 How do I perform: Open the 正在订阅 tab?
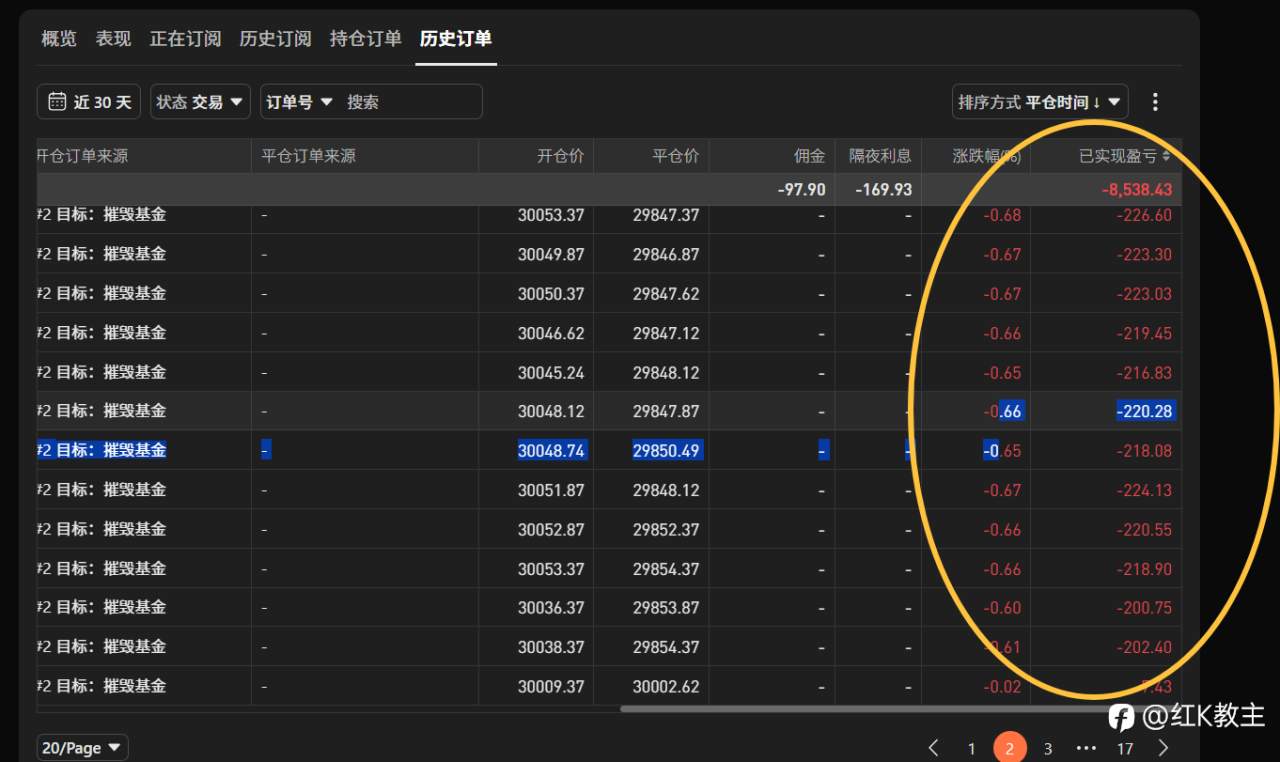tap(185, 38)
